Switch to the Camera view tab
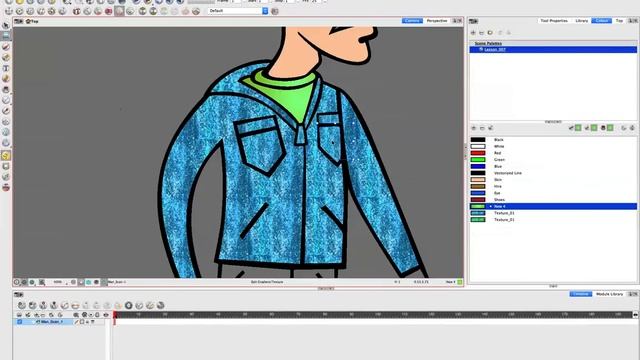 (x=412, y=20)
